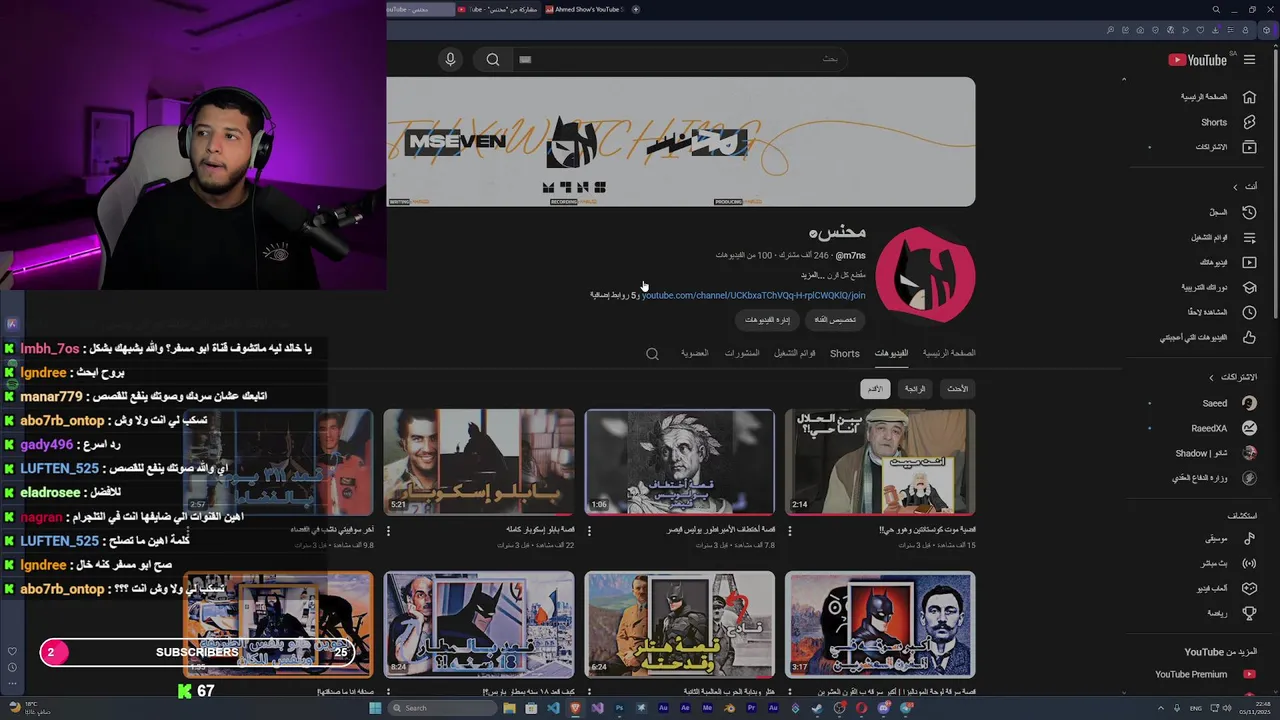Click the 'Manage videos' button

pyautogui.click(x=768, y=319)
